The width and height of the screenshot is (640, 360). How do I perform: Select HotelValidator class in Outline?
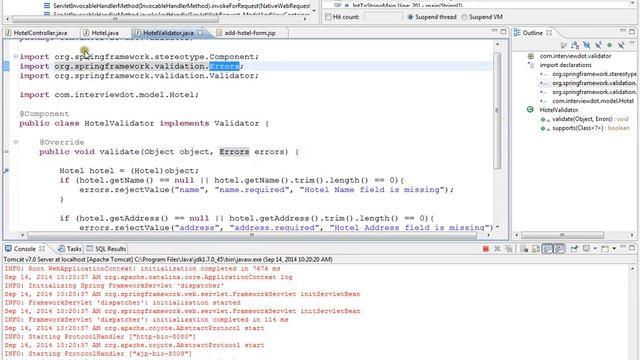coord(559,110)
